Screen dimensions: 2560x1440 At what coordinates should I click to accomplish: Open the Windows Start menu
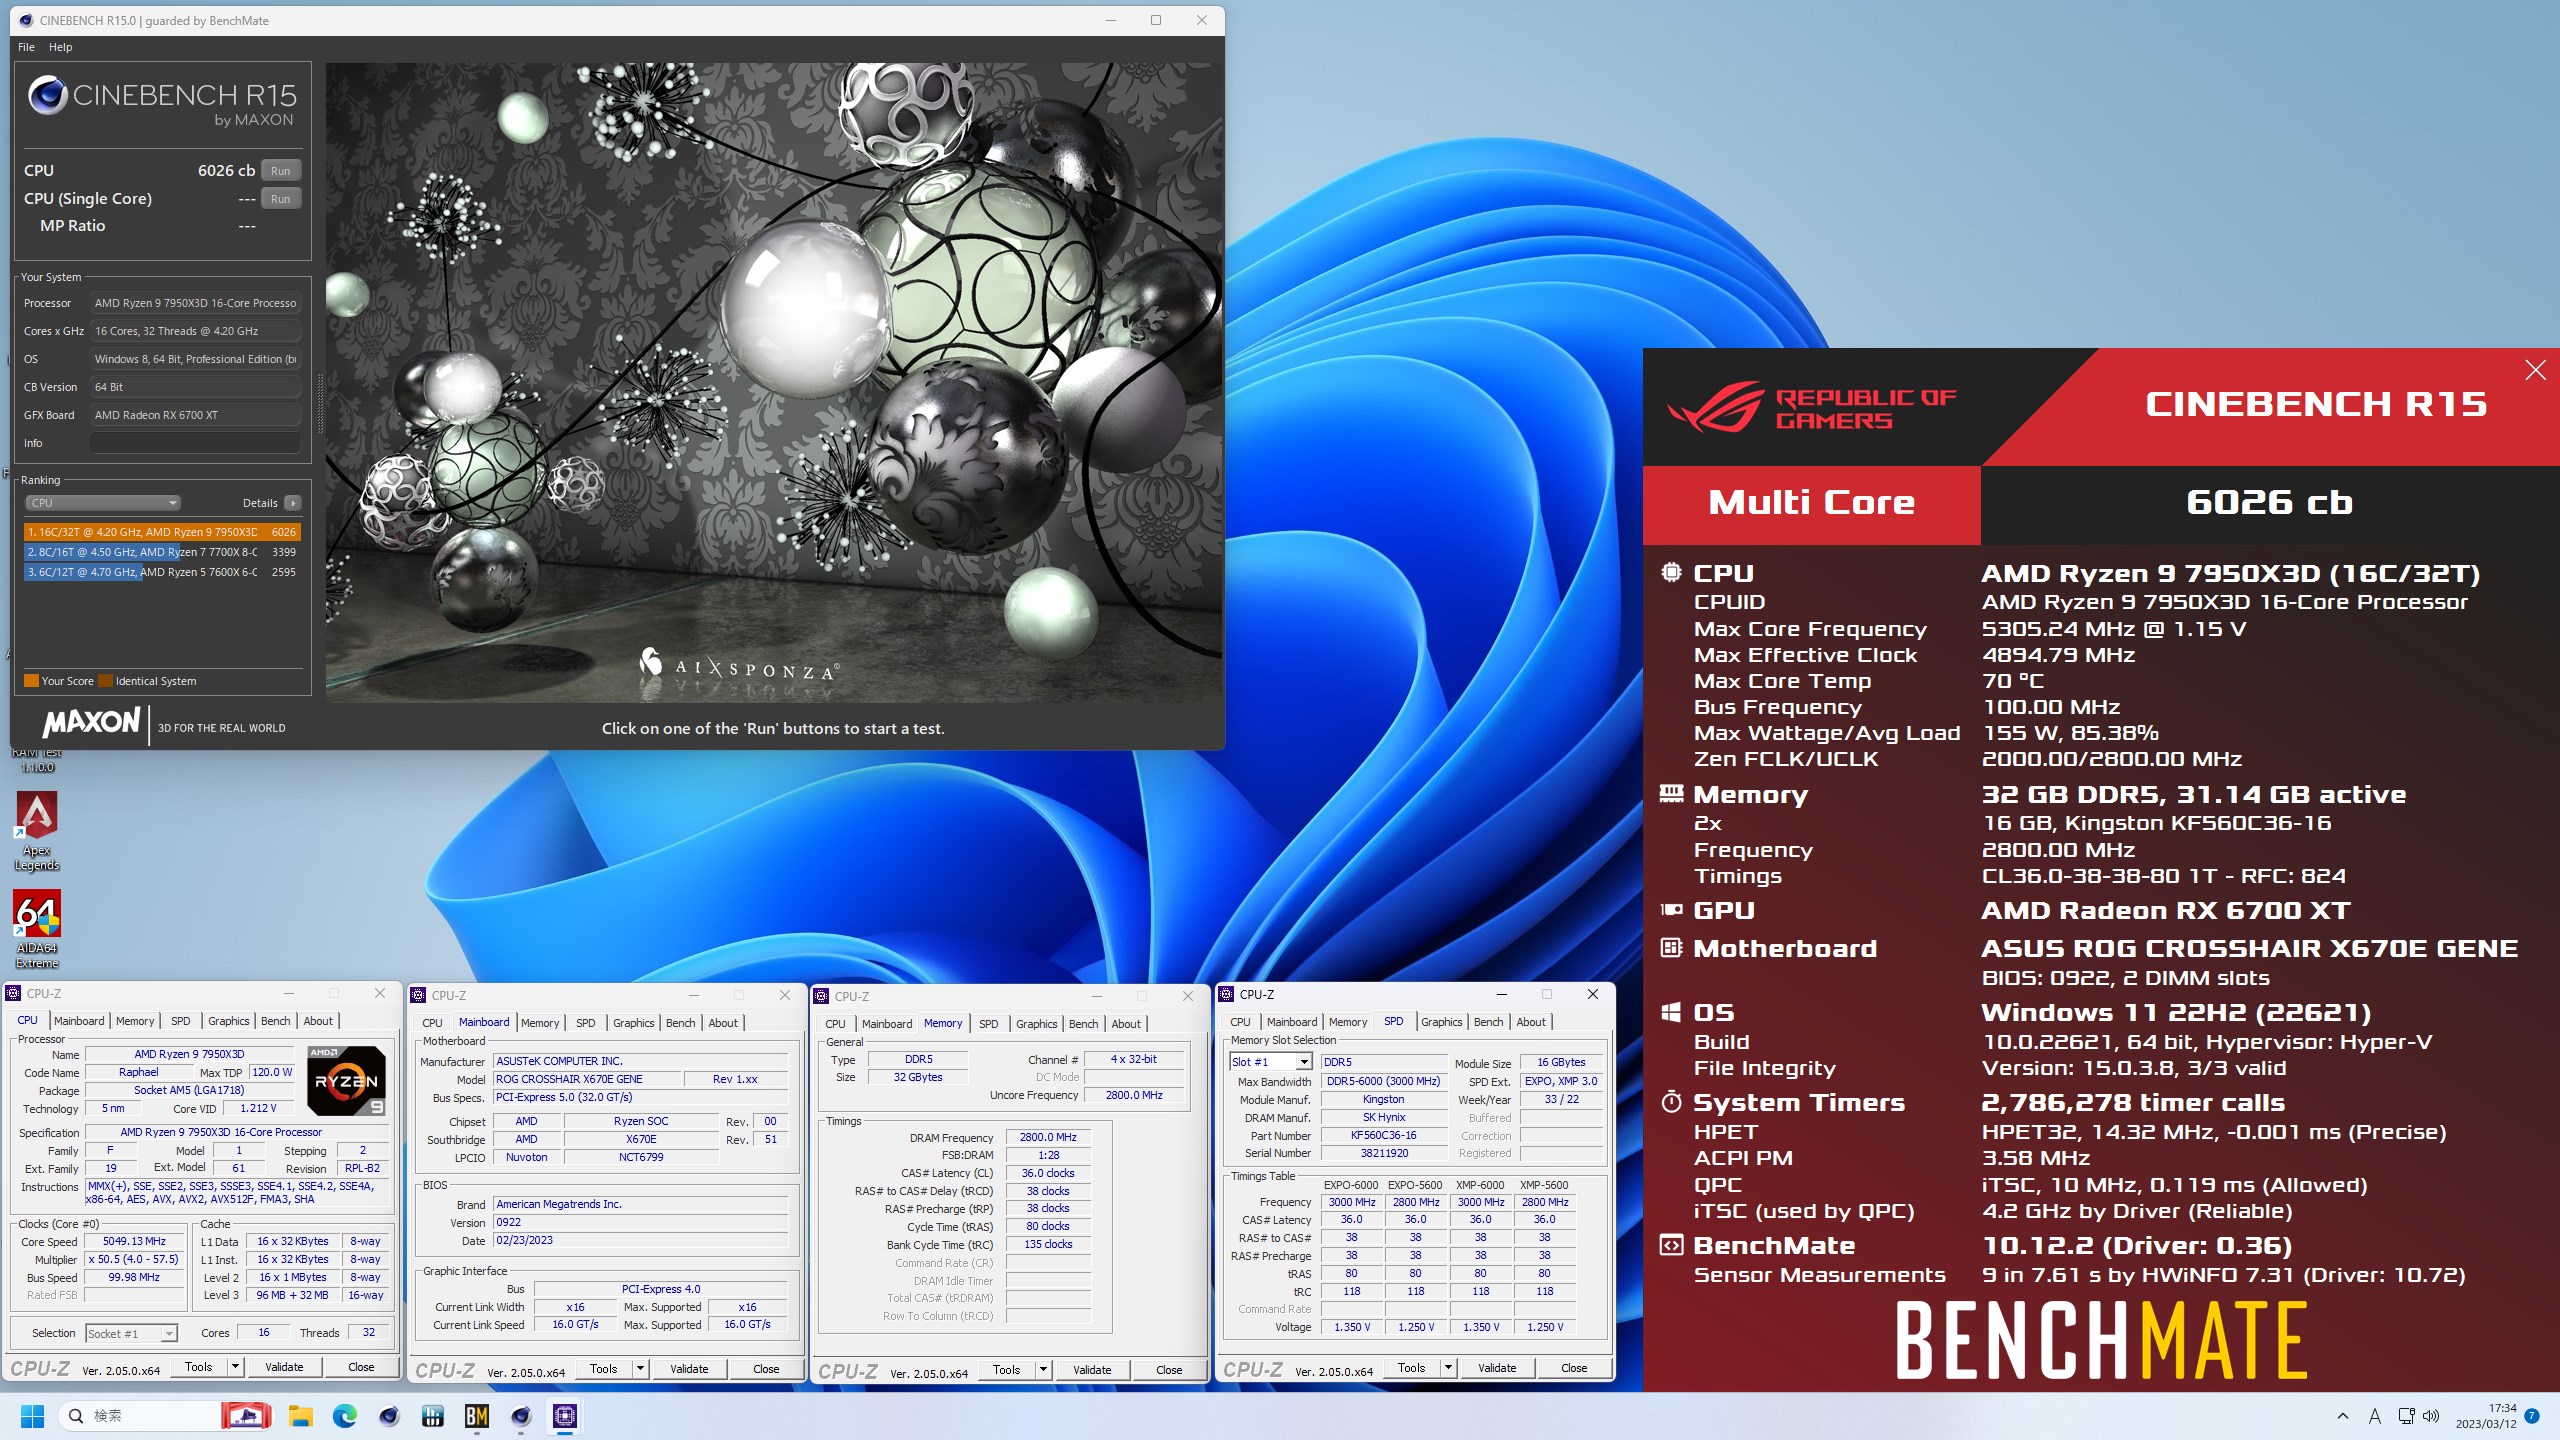click(32, 1416)
